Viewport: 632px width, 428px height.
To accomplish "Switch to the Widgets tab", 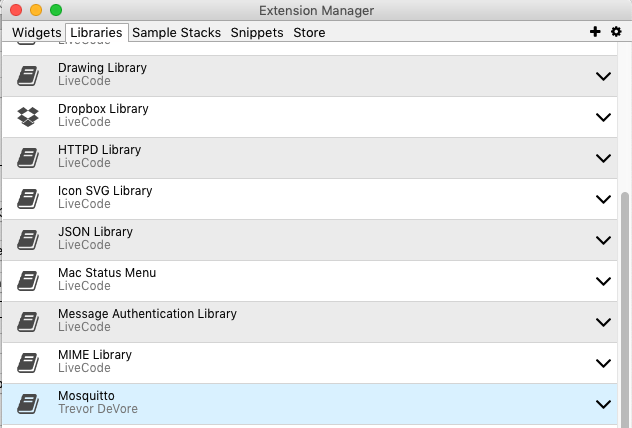I will (36, 33).
